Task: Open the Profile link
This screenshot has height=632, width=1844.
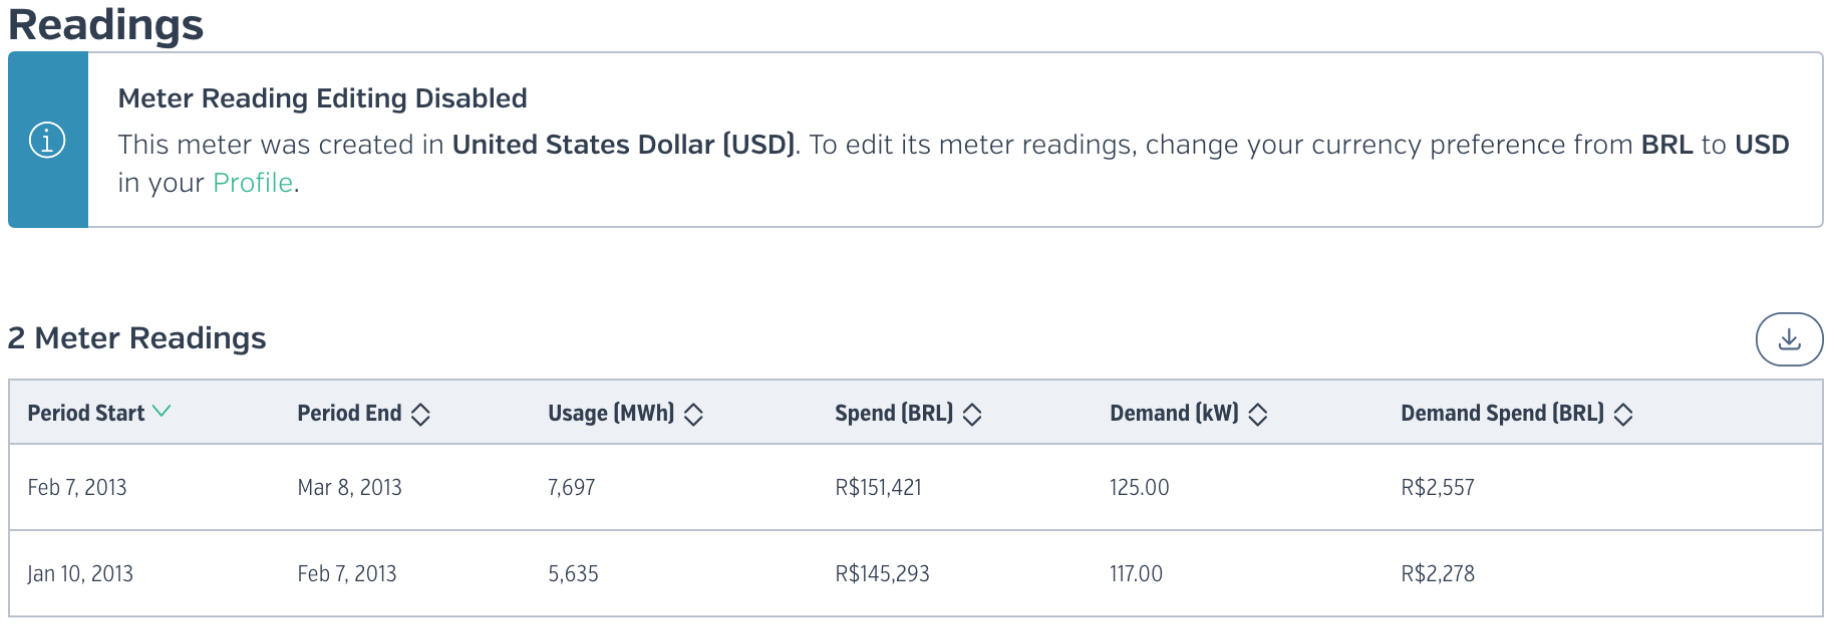Action: pos(253,183)
